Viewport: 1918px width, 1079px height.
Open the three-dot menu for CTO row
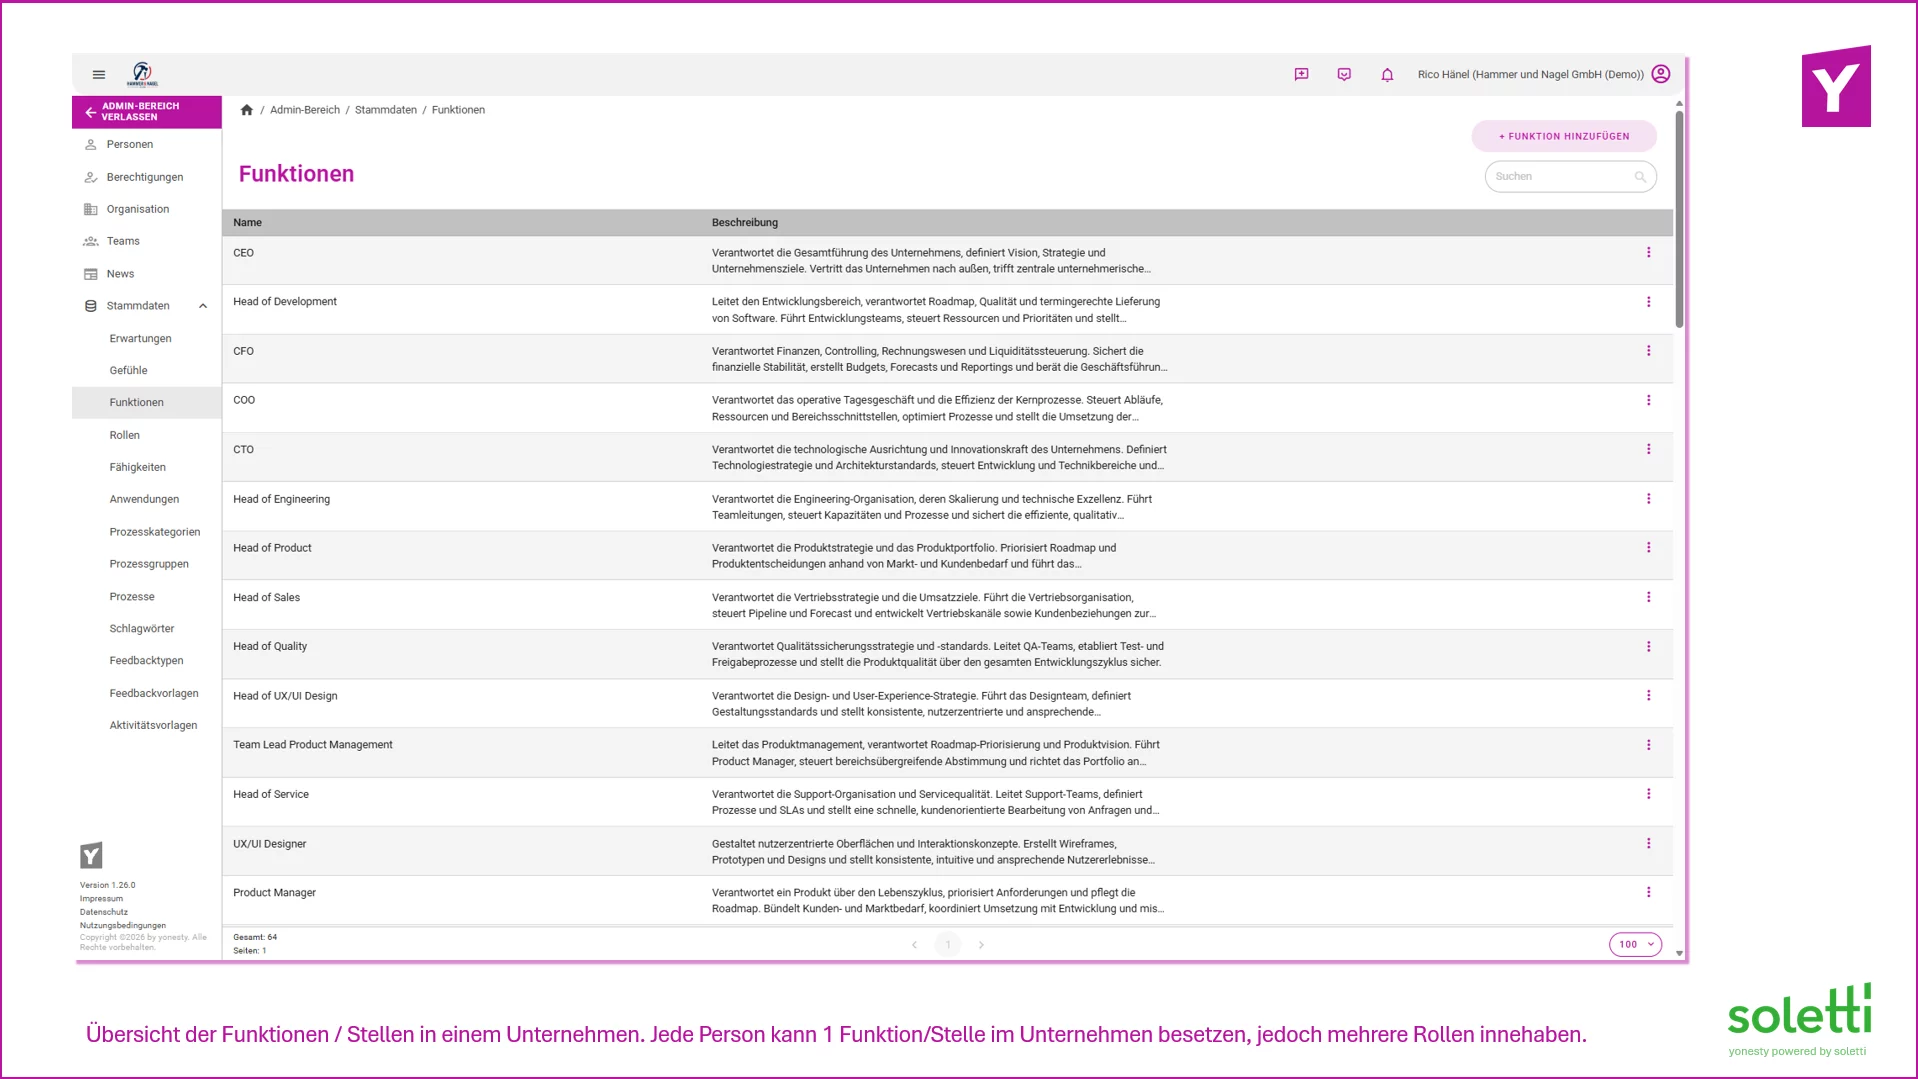coord(1648,449)
